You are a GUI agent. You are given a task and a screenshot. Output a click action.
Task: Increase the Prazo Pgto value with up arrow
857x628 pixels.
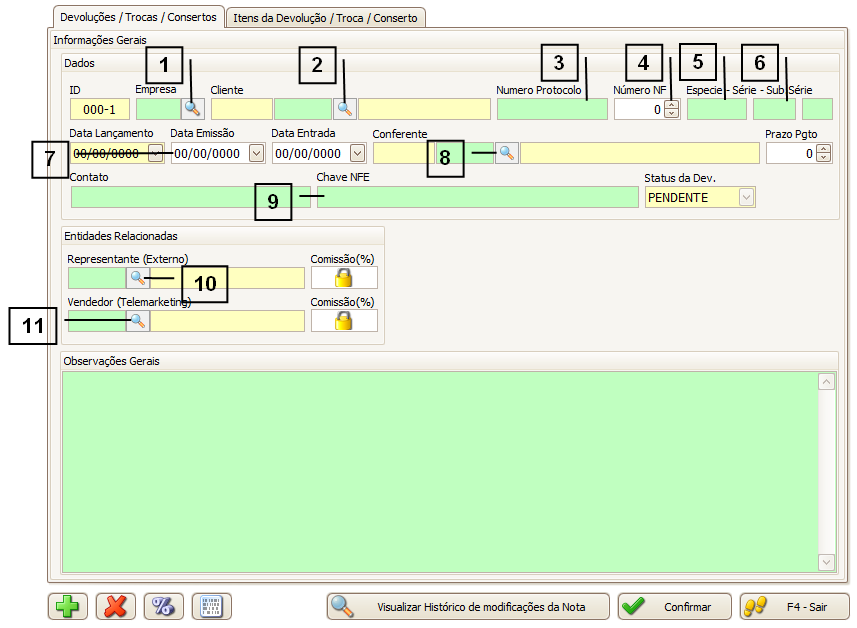(823, 149)
